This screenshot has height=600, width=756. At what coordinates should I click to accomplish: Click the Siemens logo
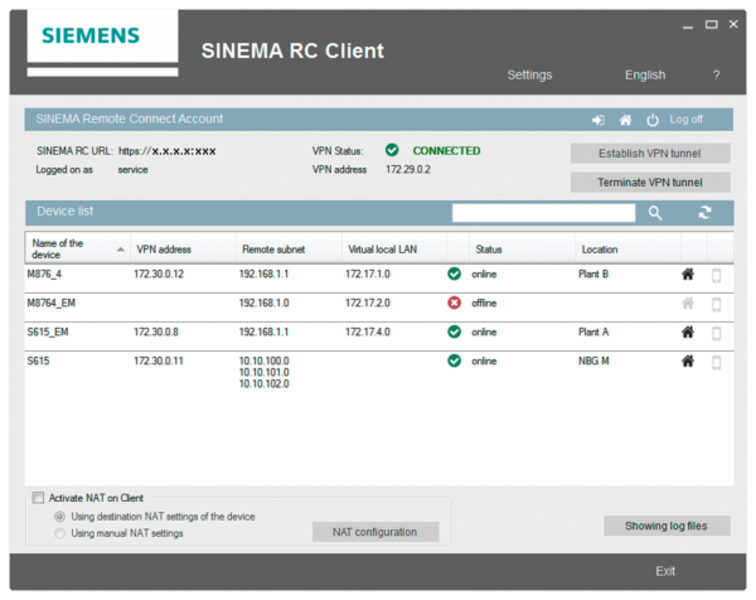click(91, 36)
